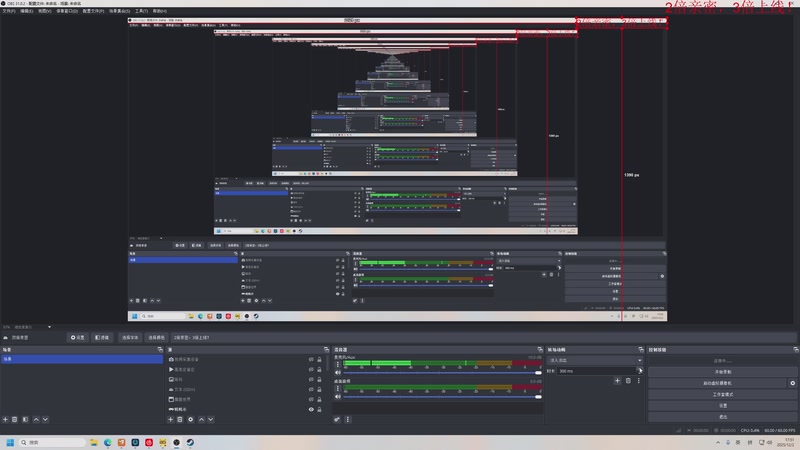
Task: Open advanced audio properties gear in mixer
Action: [x=337, y=419]
